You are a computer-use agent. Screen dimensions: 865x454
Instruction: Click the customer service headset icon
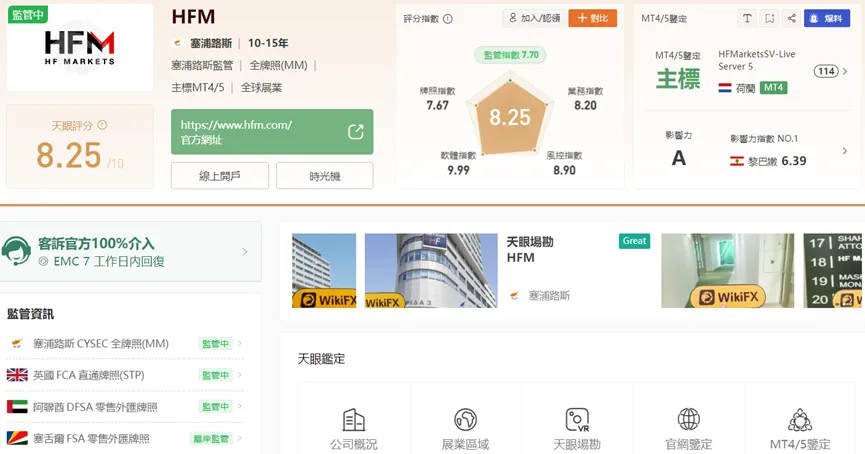pos(16,251)
